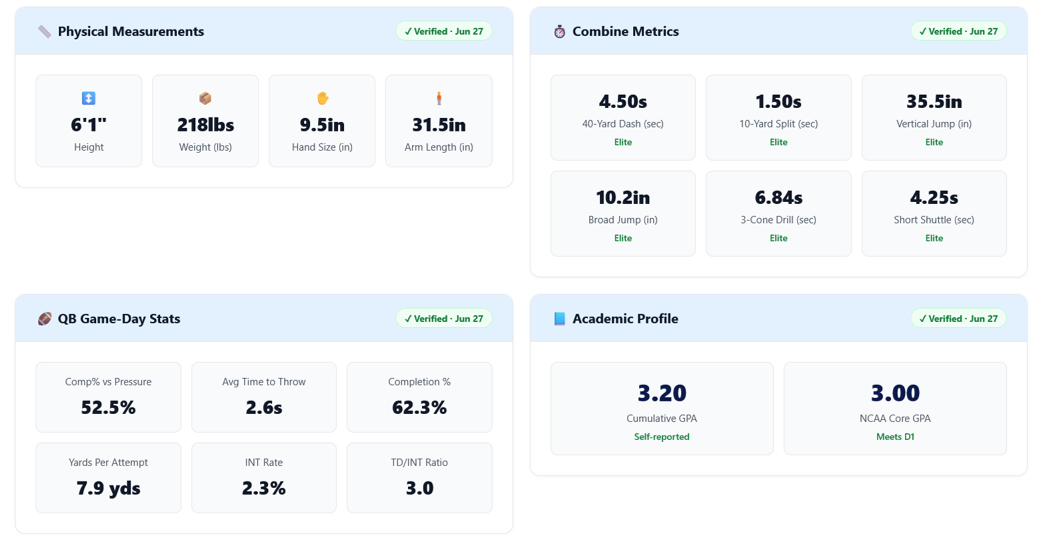Click the 3.20 Cumulative GPA value
This screenshot has height=545, width=1044.
click(x=662, y=393)
